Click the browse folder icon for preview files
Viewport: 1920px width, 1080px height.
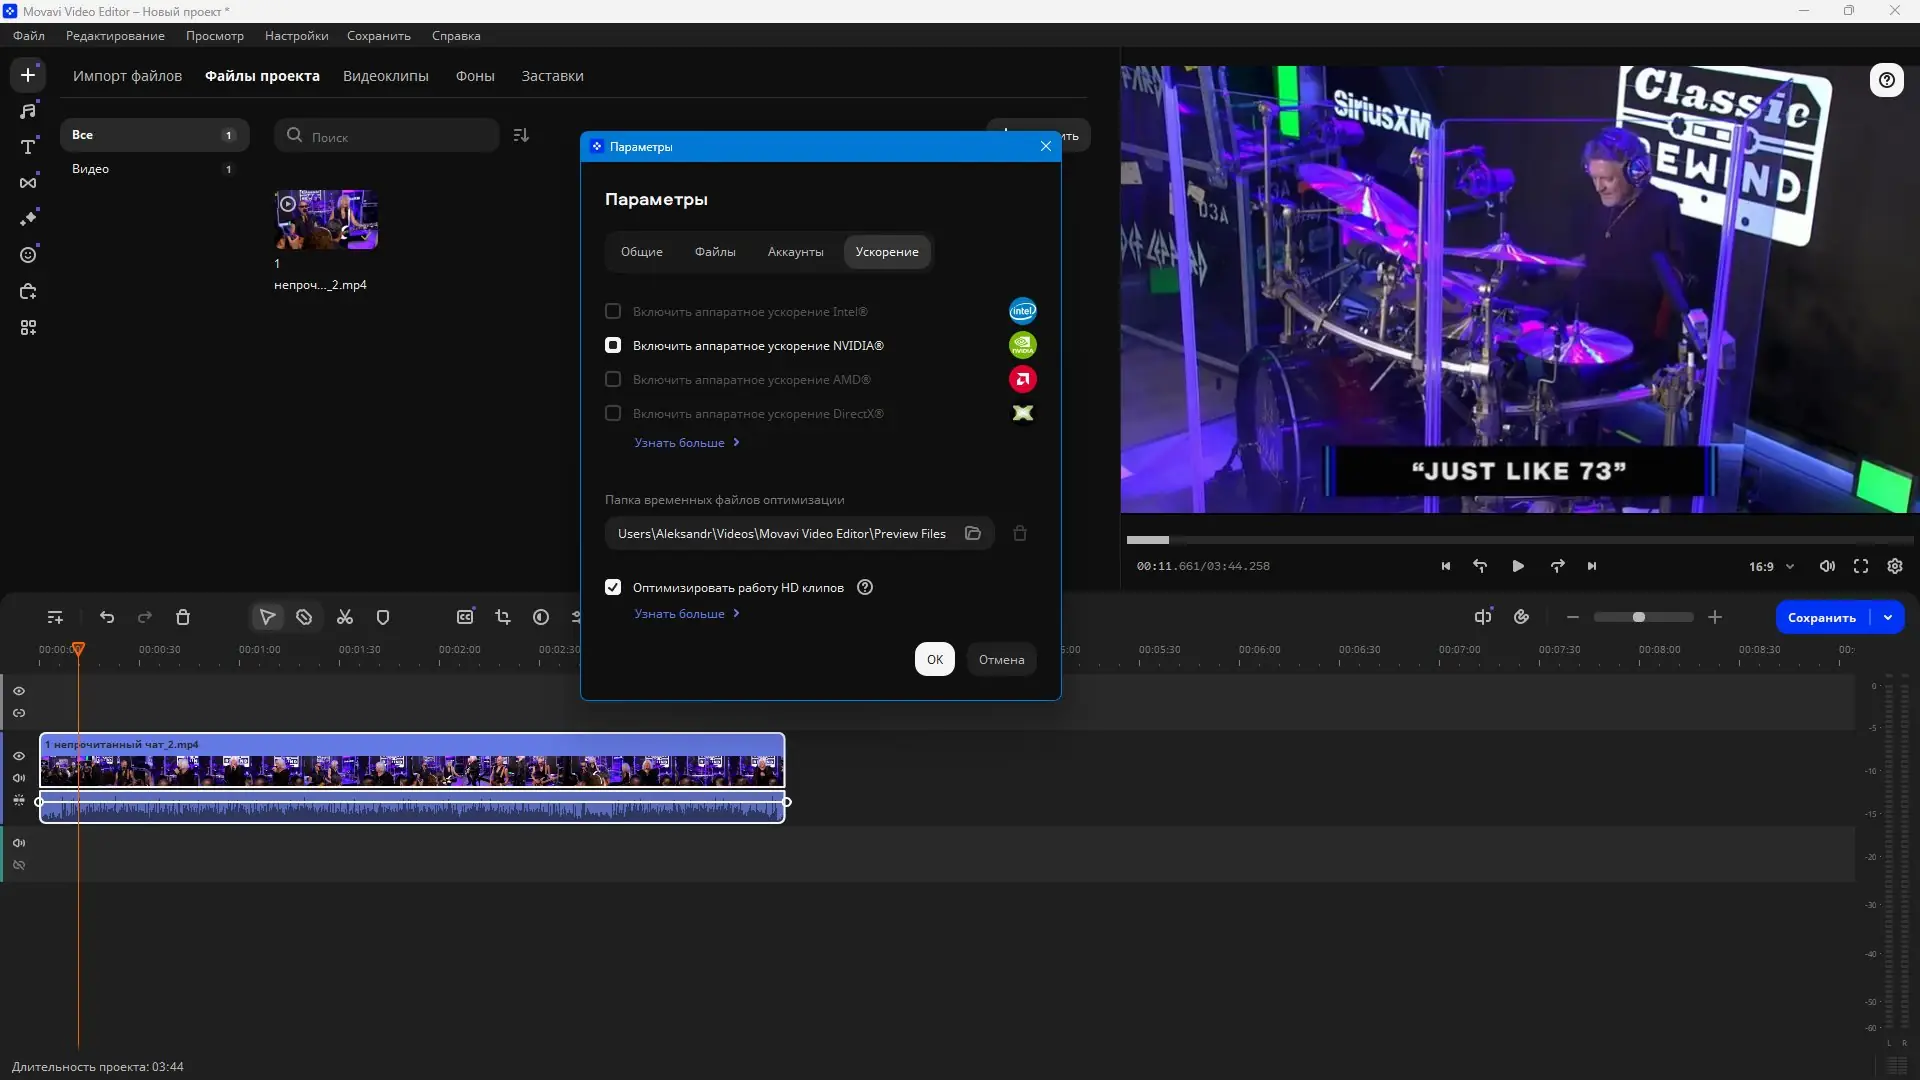(x=972, y=533)
